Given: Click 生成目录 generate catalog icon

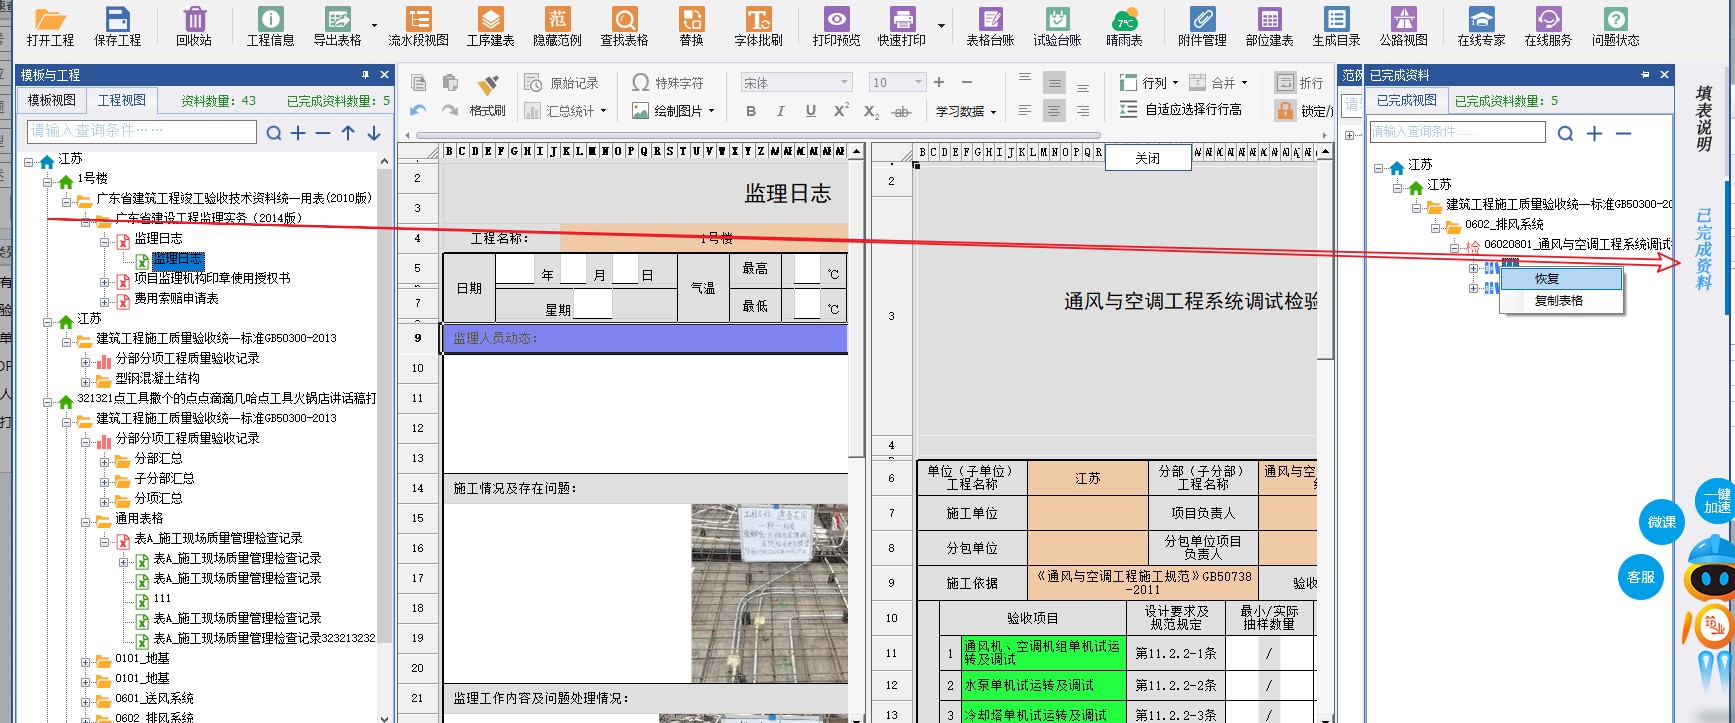Looking at the screenshot, I should [x=1336, y=27].
